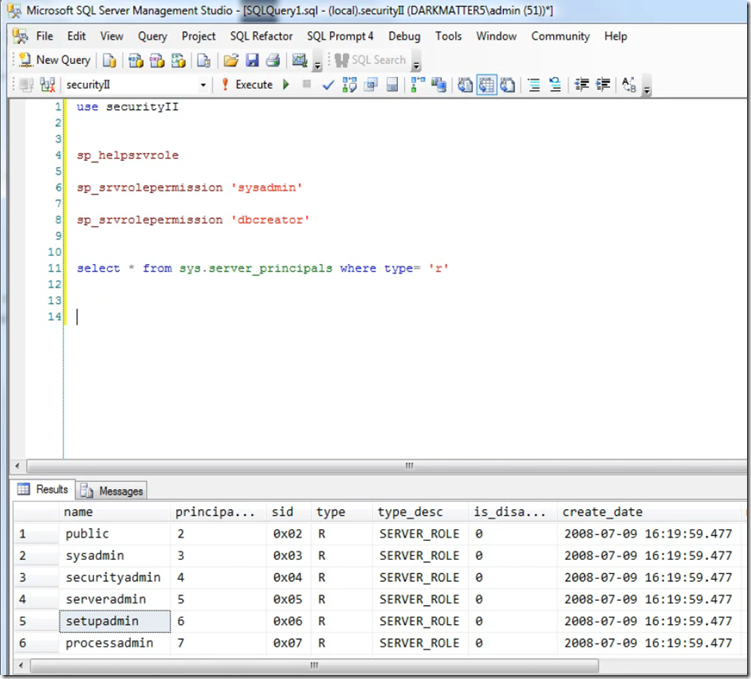This screenshot has width=751, height=679.
Task: Click the 'dbcreator' string in the editor
Action: (x=271, y=220)
